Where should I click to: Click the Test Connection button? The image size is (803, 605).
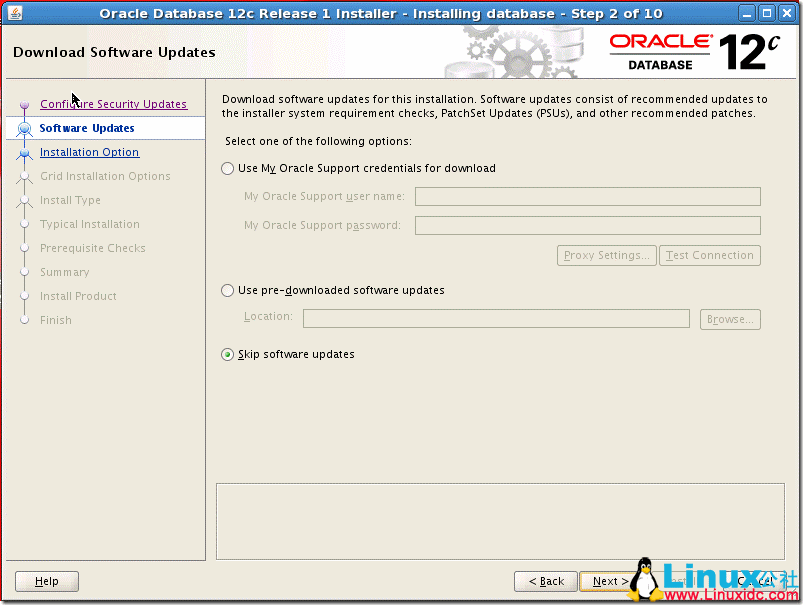pos(709,255)
